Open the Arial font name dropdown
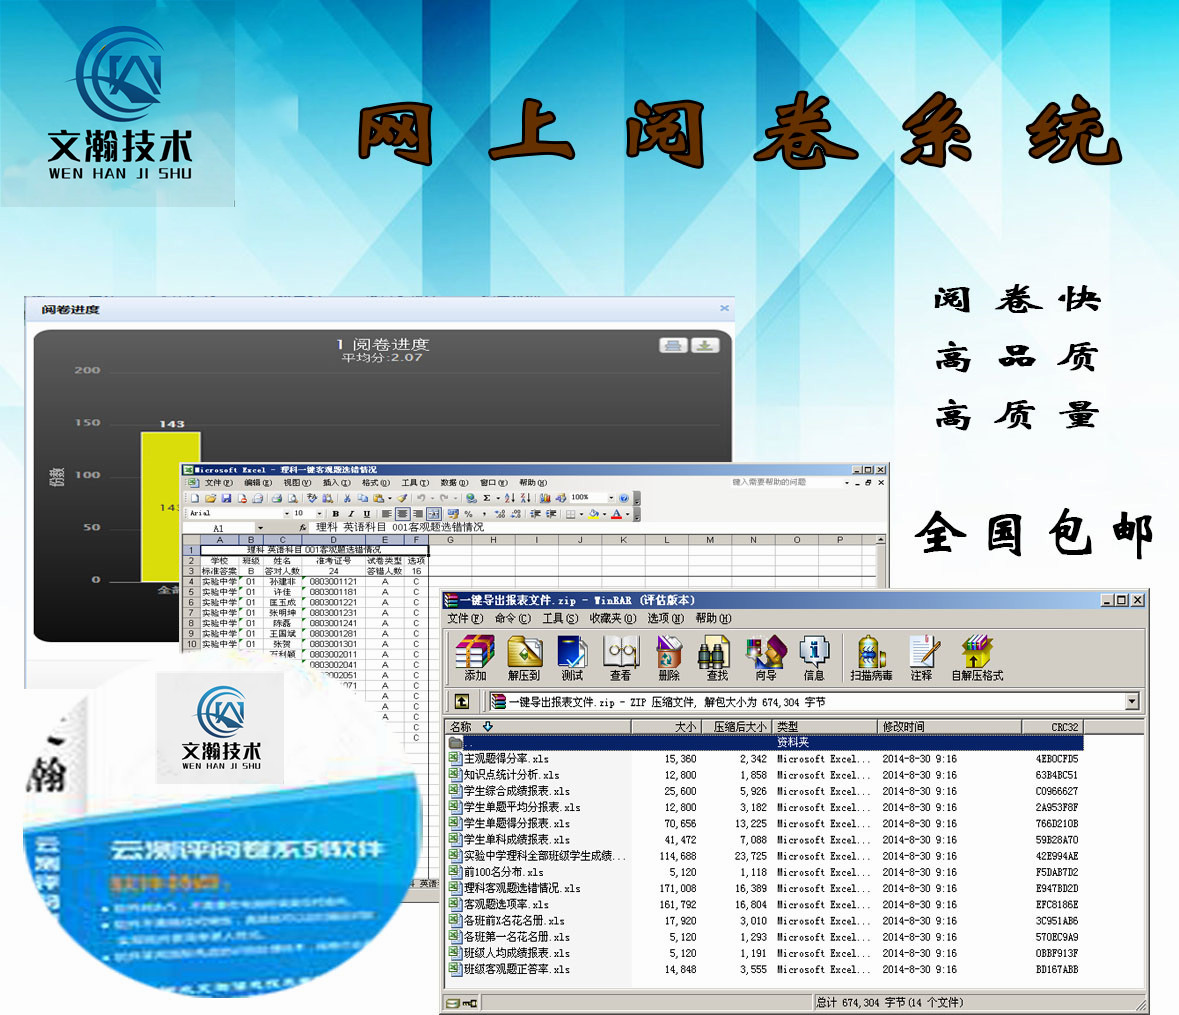This screenshot has width=1179, height=1015. click(x=287, y=514)
